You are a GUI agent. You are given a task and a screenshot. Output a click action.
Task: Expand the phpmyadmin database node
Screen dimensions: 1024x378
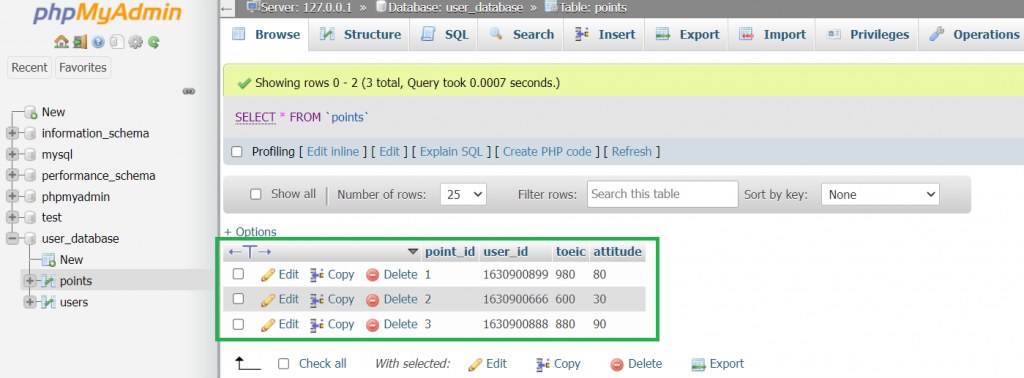12,197
